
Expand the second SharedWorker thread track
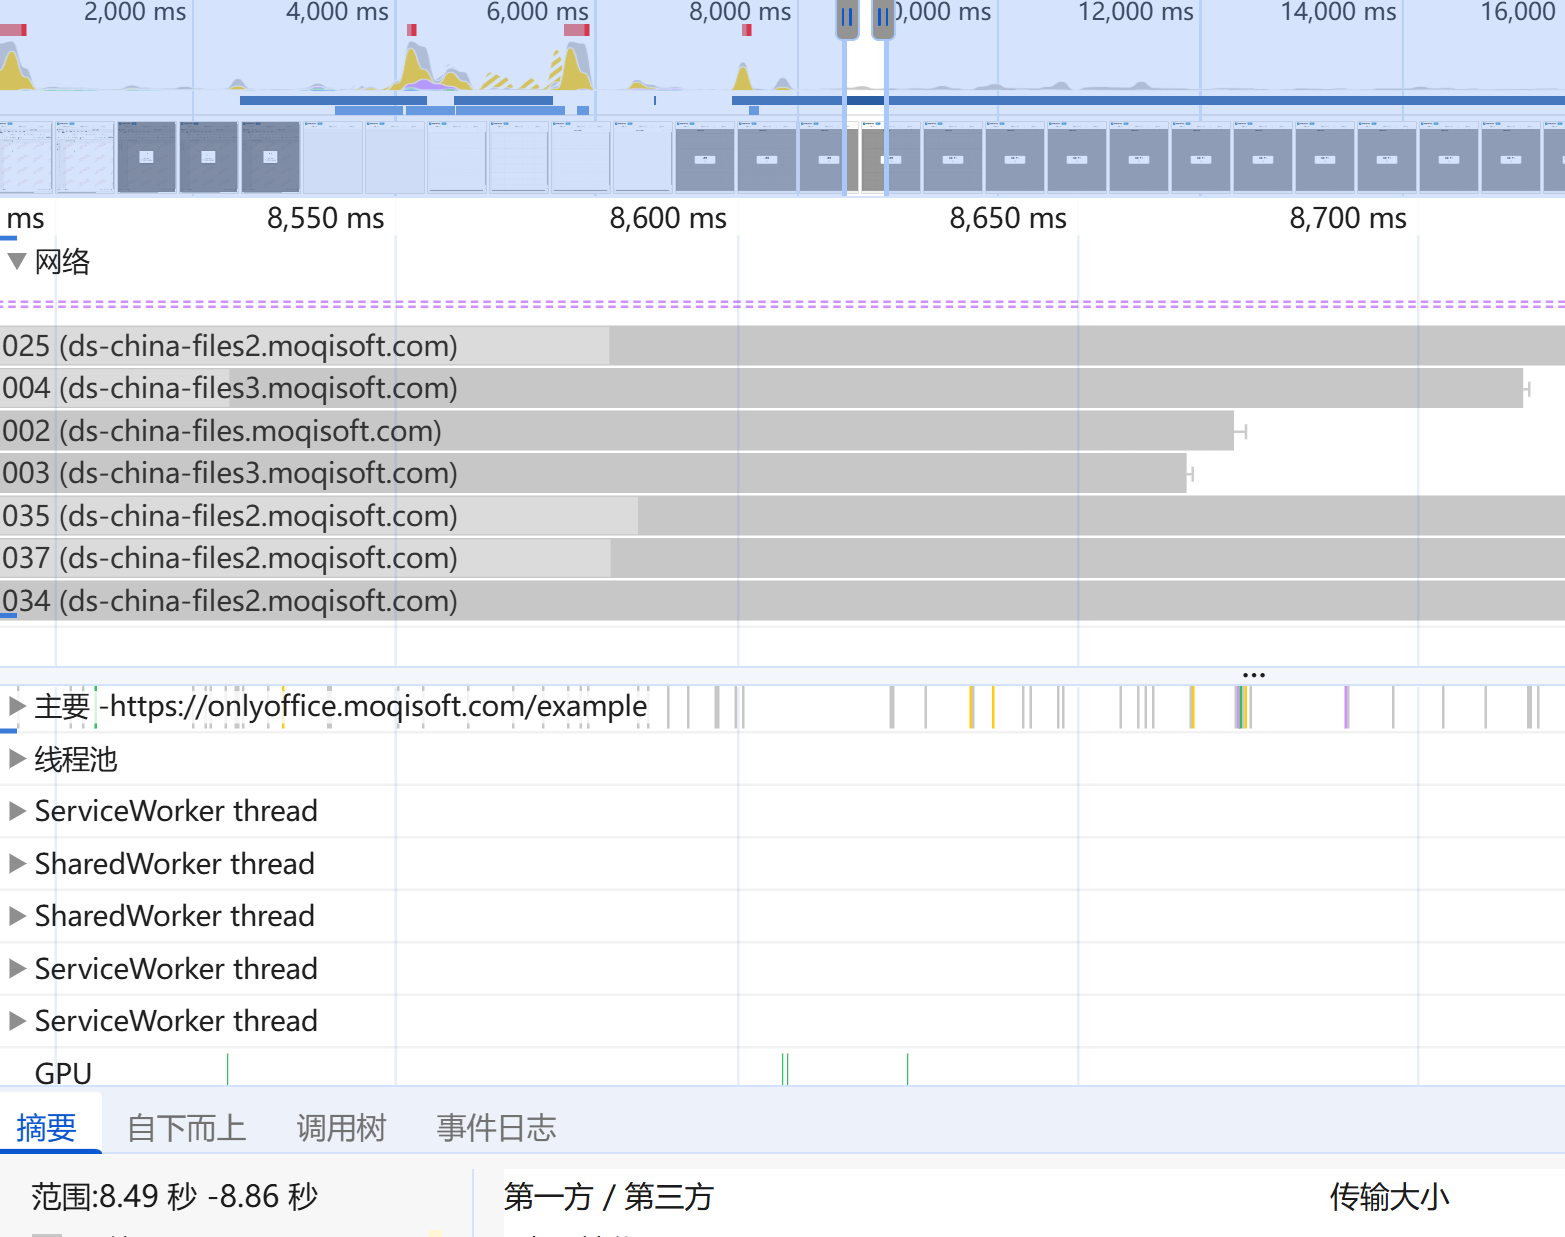pos(16,916)
